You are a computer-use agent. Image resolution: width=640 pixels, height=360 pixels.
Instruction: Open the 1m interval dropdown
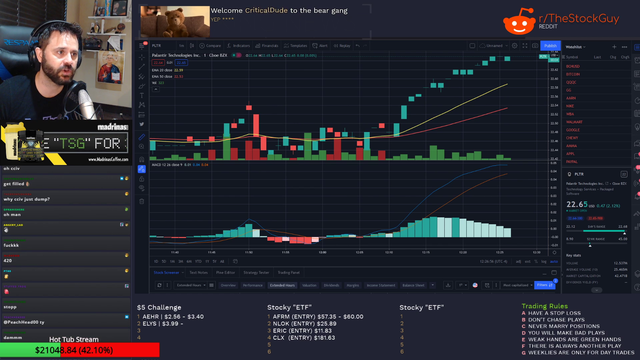[182, 46]
